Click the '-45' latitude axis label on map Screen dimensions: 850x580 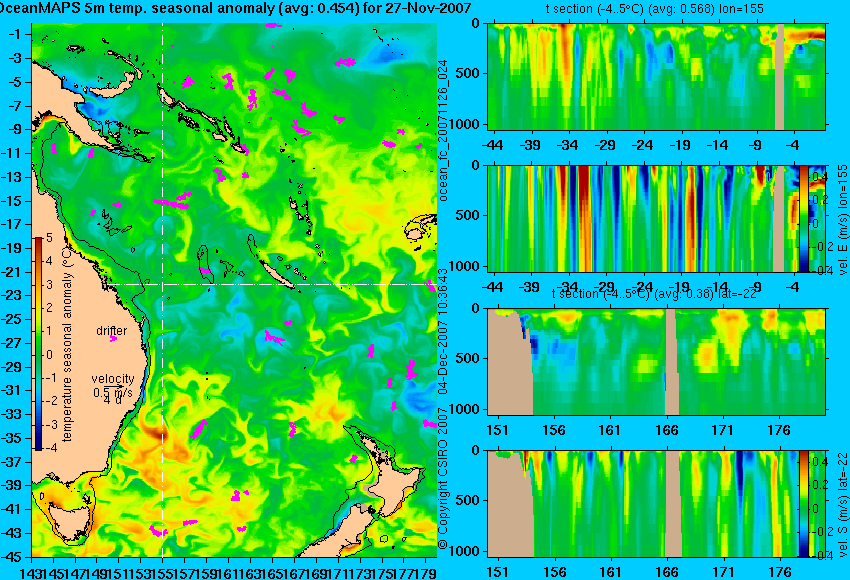pos(12,557)
